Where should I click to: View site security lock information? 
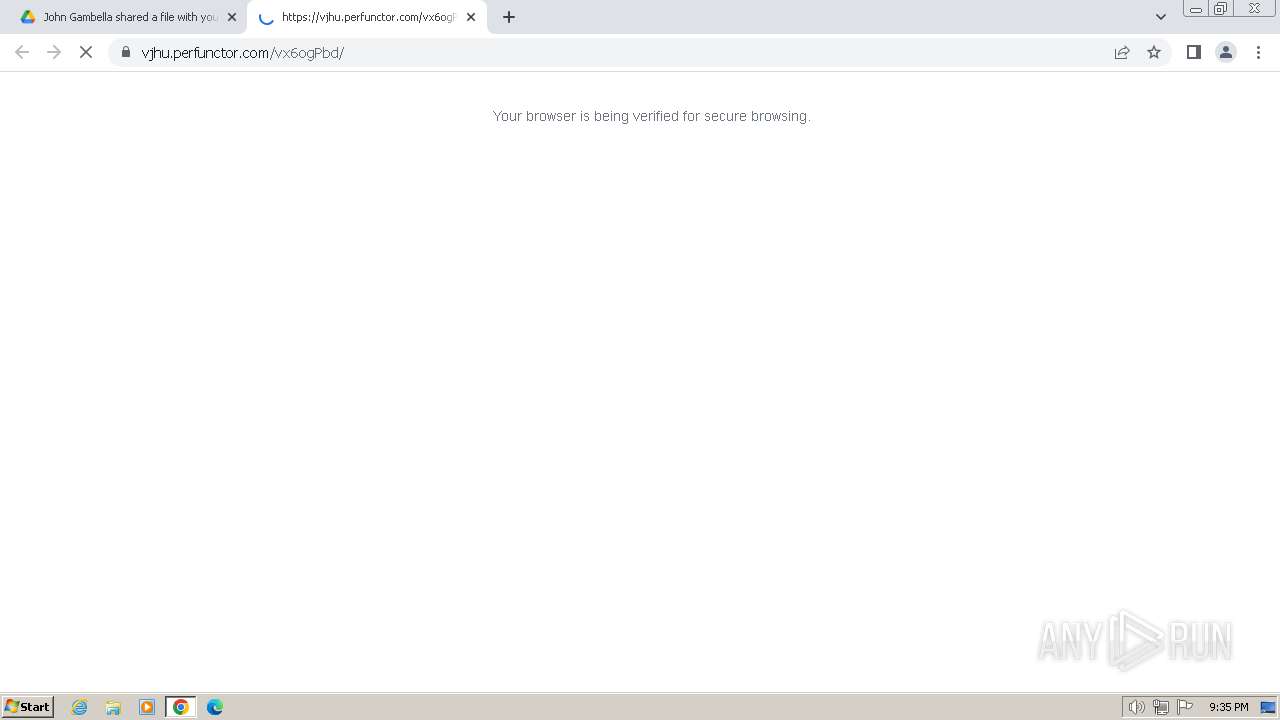point(126,52)
